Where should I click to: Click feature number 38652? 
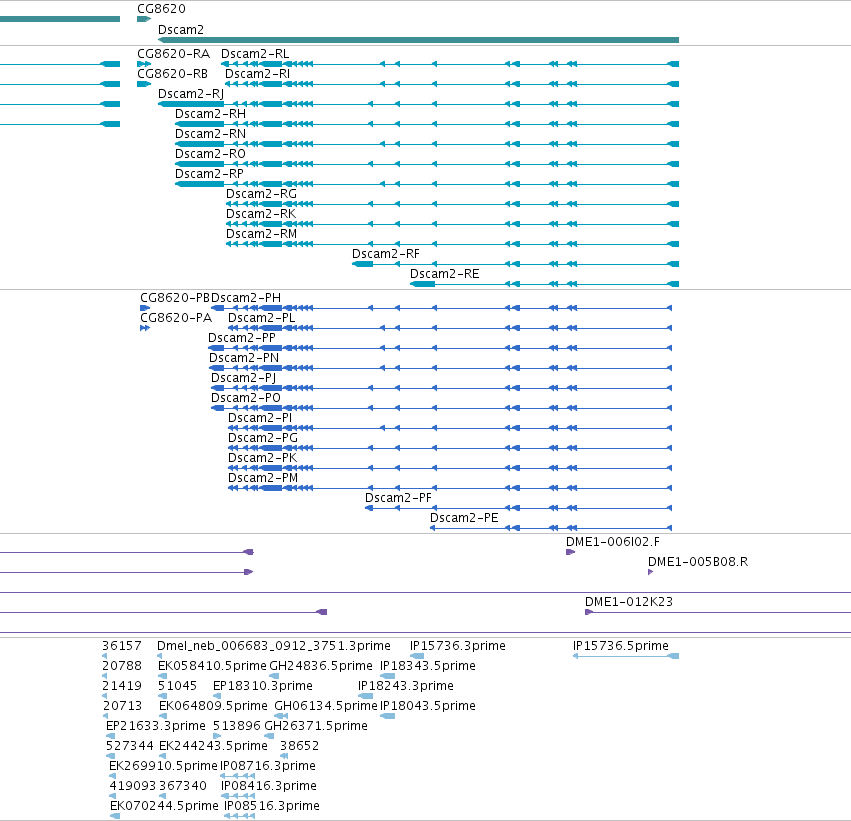(x=300, y=747)
